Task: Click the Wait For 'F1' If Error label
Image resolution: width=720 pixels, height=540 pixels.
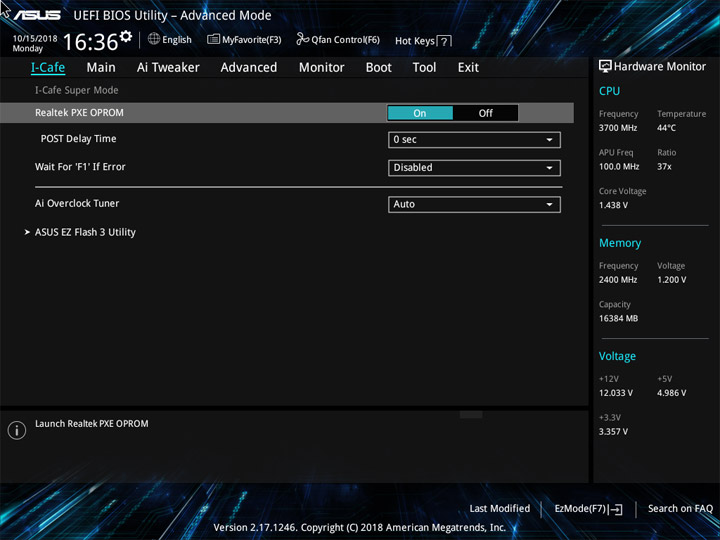Action: tap(80, 167)
